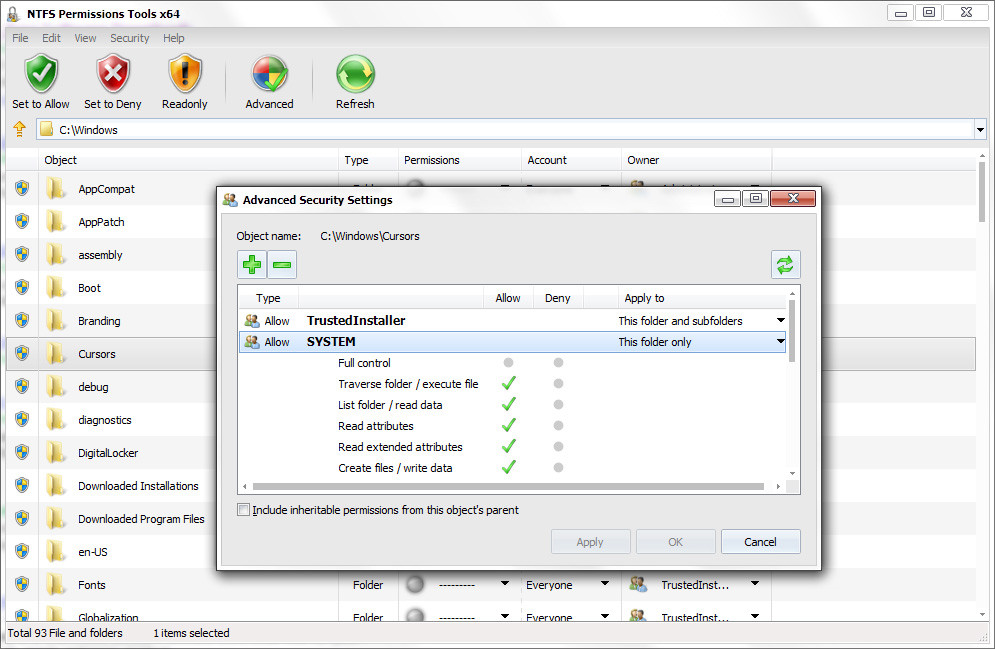Click the shield icon beside en-US
This screenshot has width=995, height=649.
[22, 551]
